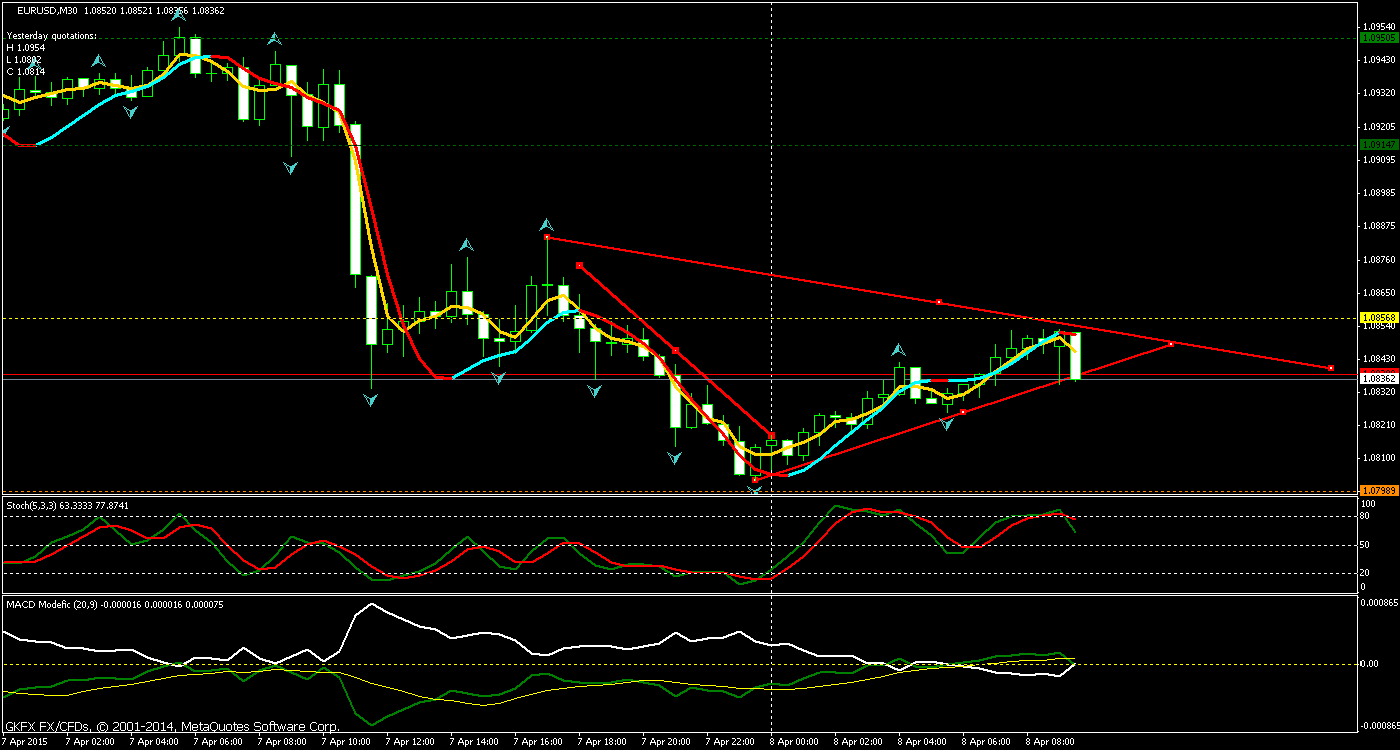
Task: Click the 8 Apr 06:00 time axis label
Action: coord(985,742)
